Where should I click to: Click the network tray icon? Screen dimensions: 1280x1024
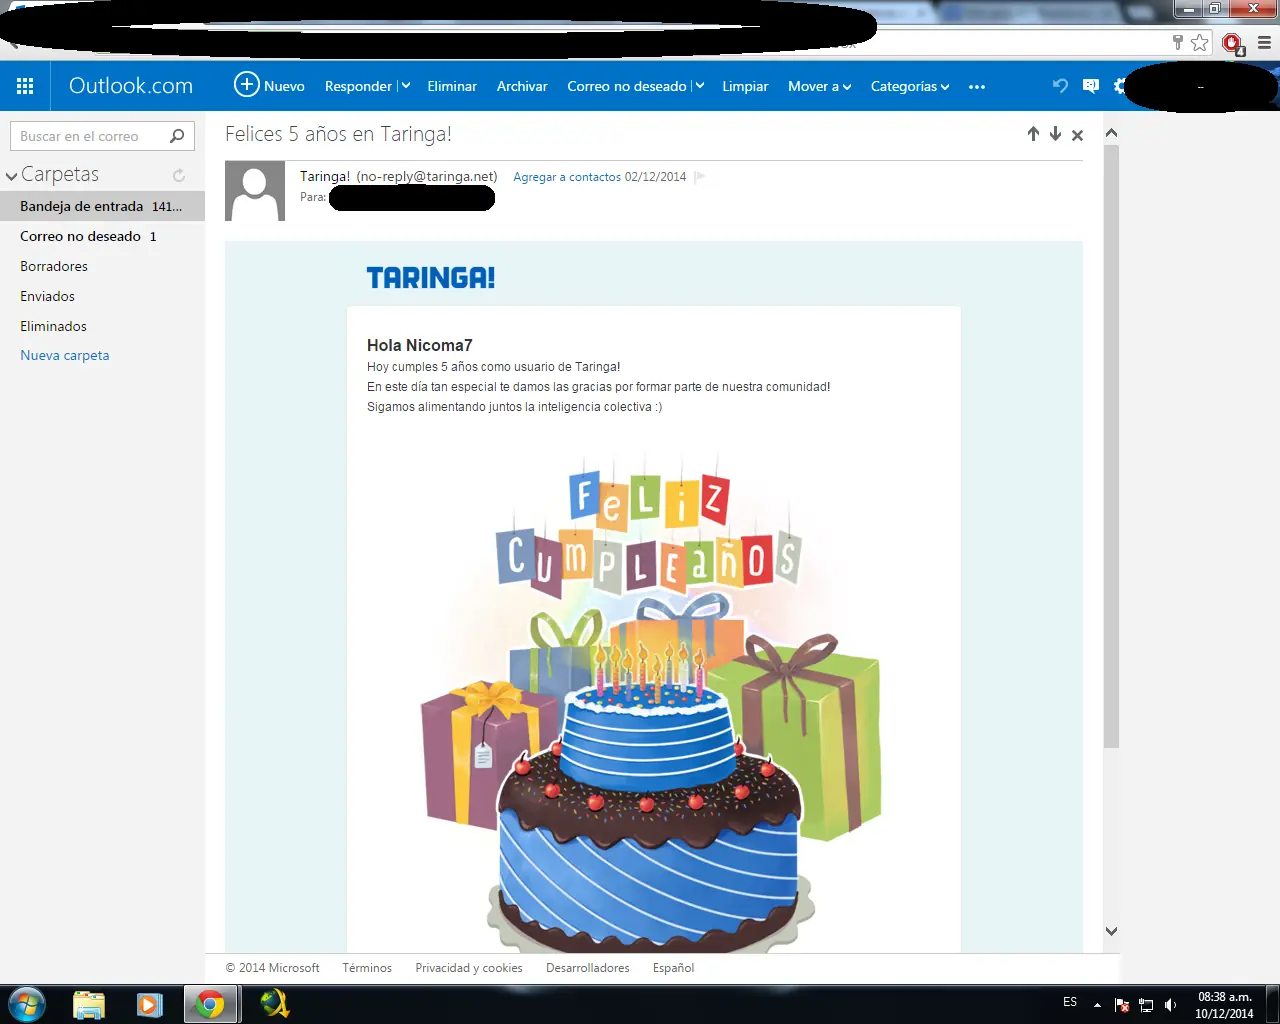[x=1146, y=1005]
